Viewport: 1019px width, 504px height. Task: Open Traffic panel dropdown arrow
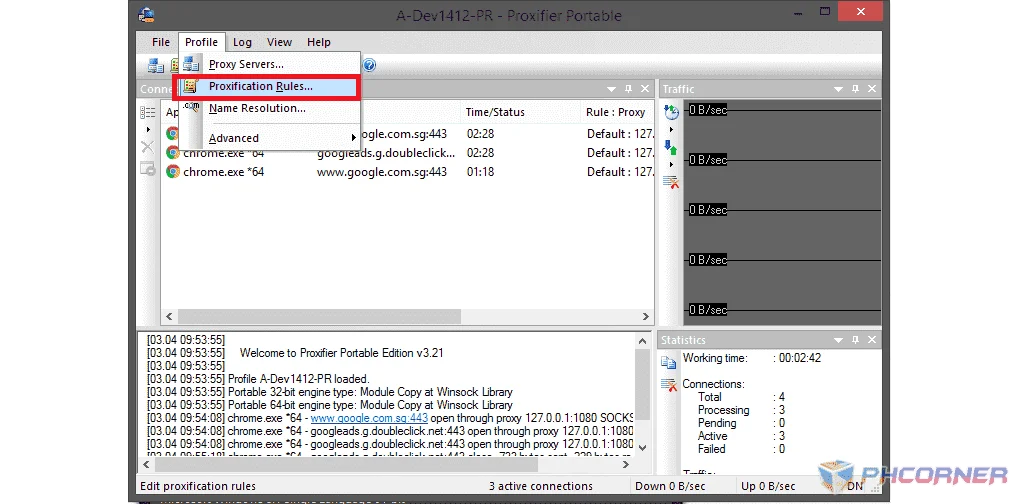pos(838,89)
